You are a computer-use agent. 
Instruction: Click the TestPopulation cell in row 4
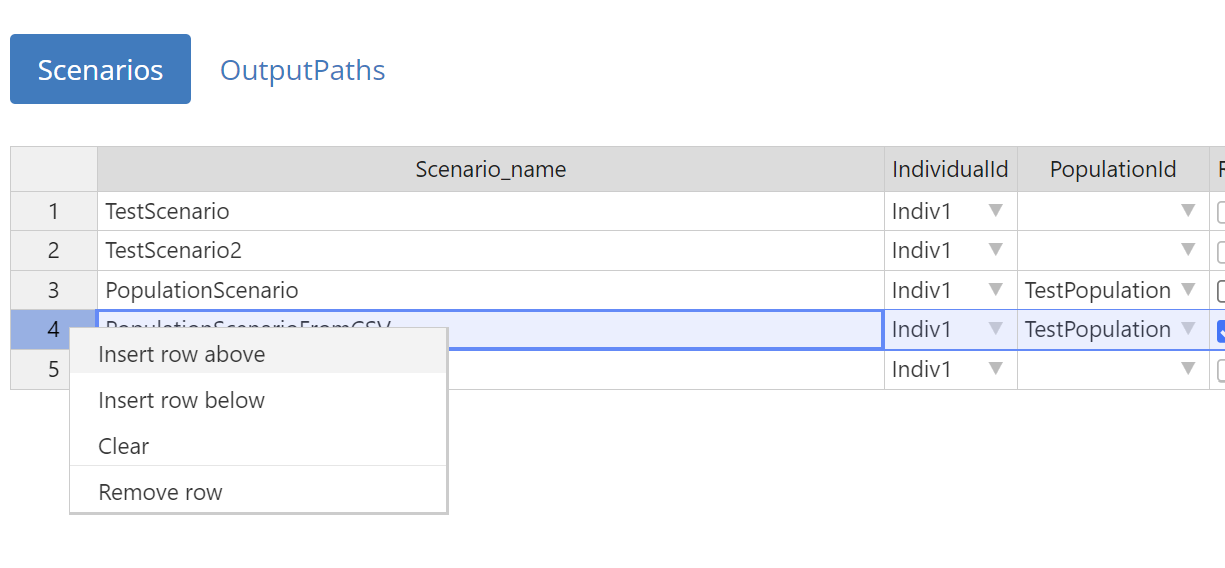pyautogui.click(x=1113, y=329)
